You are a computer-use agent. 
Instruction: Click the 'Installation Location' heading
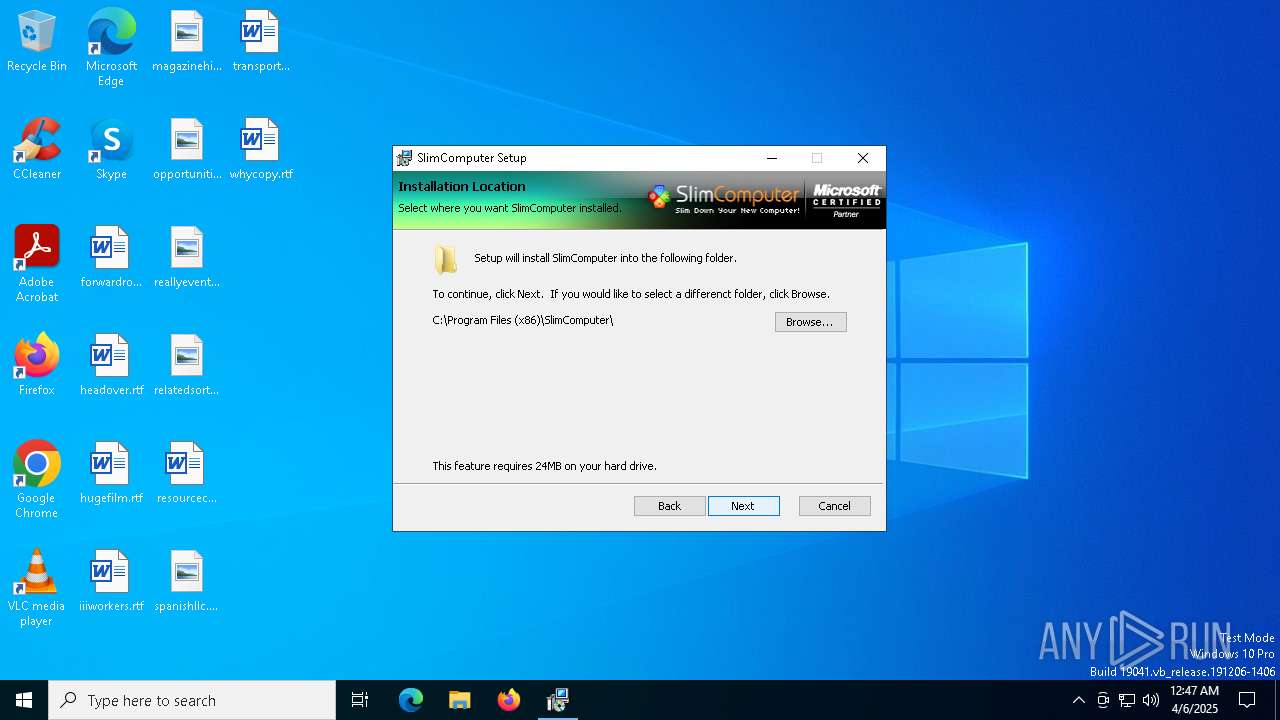461,186
